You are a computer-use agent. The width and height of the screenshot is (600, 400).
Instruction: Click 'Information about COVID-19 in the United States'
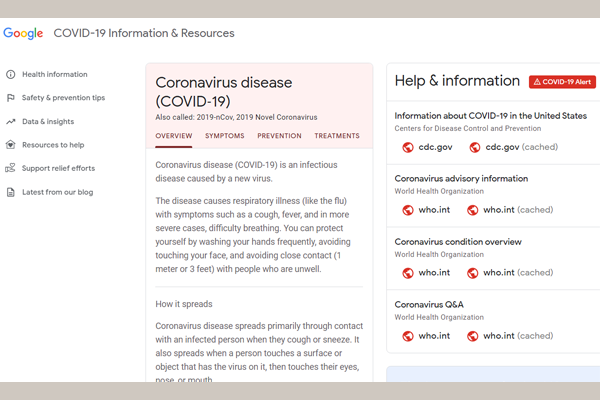point(491,116)
